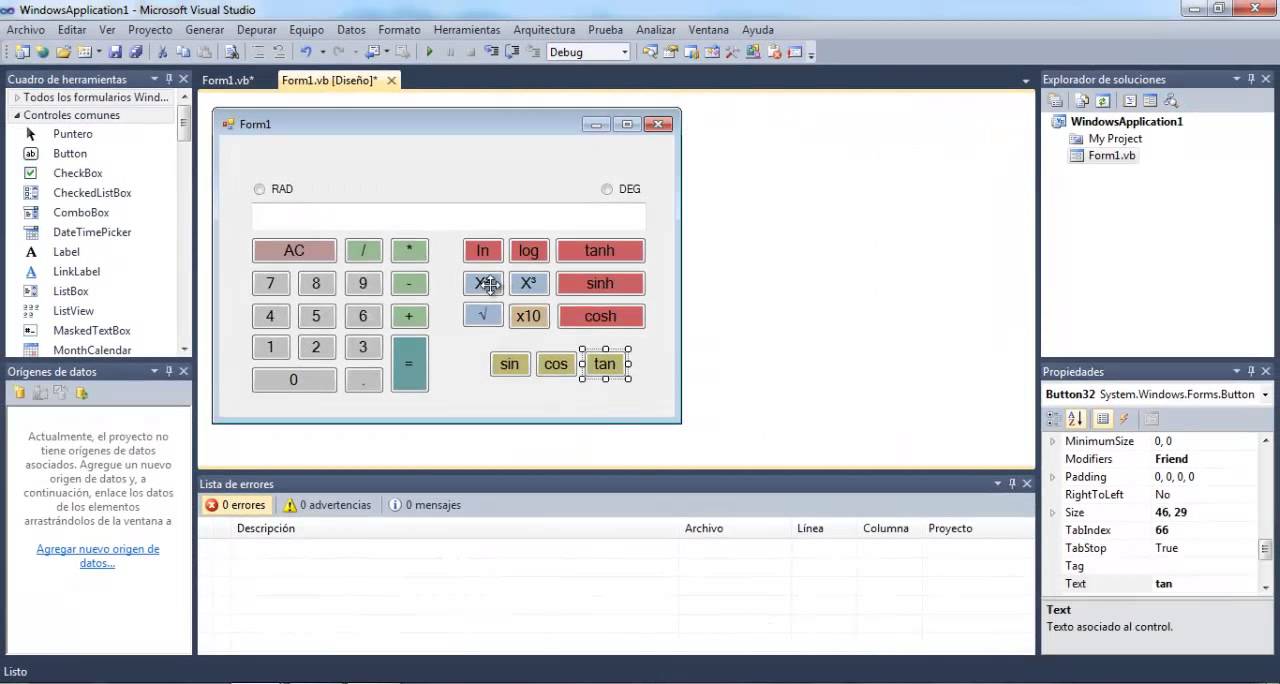Pin the Cuadro de herramientas panel
Screen dimensions: 1280x684
point(169,79)
